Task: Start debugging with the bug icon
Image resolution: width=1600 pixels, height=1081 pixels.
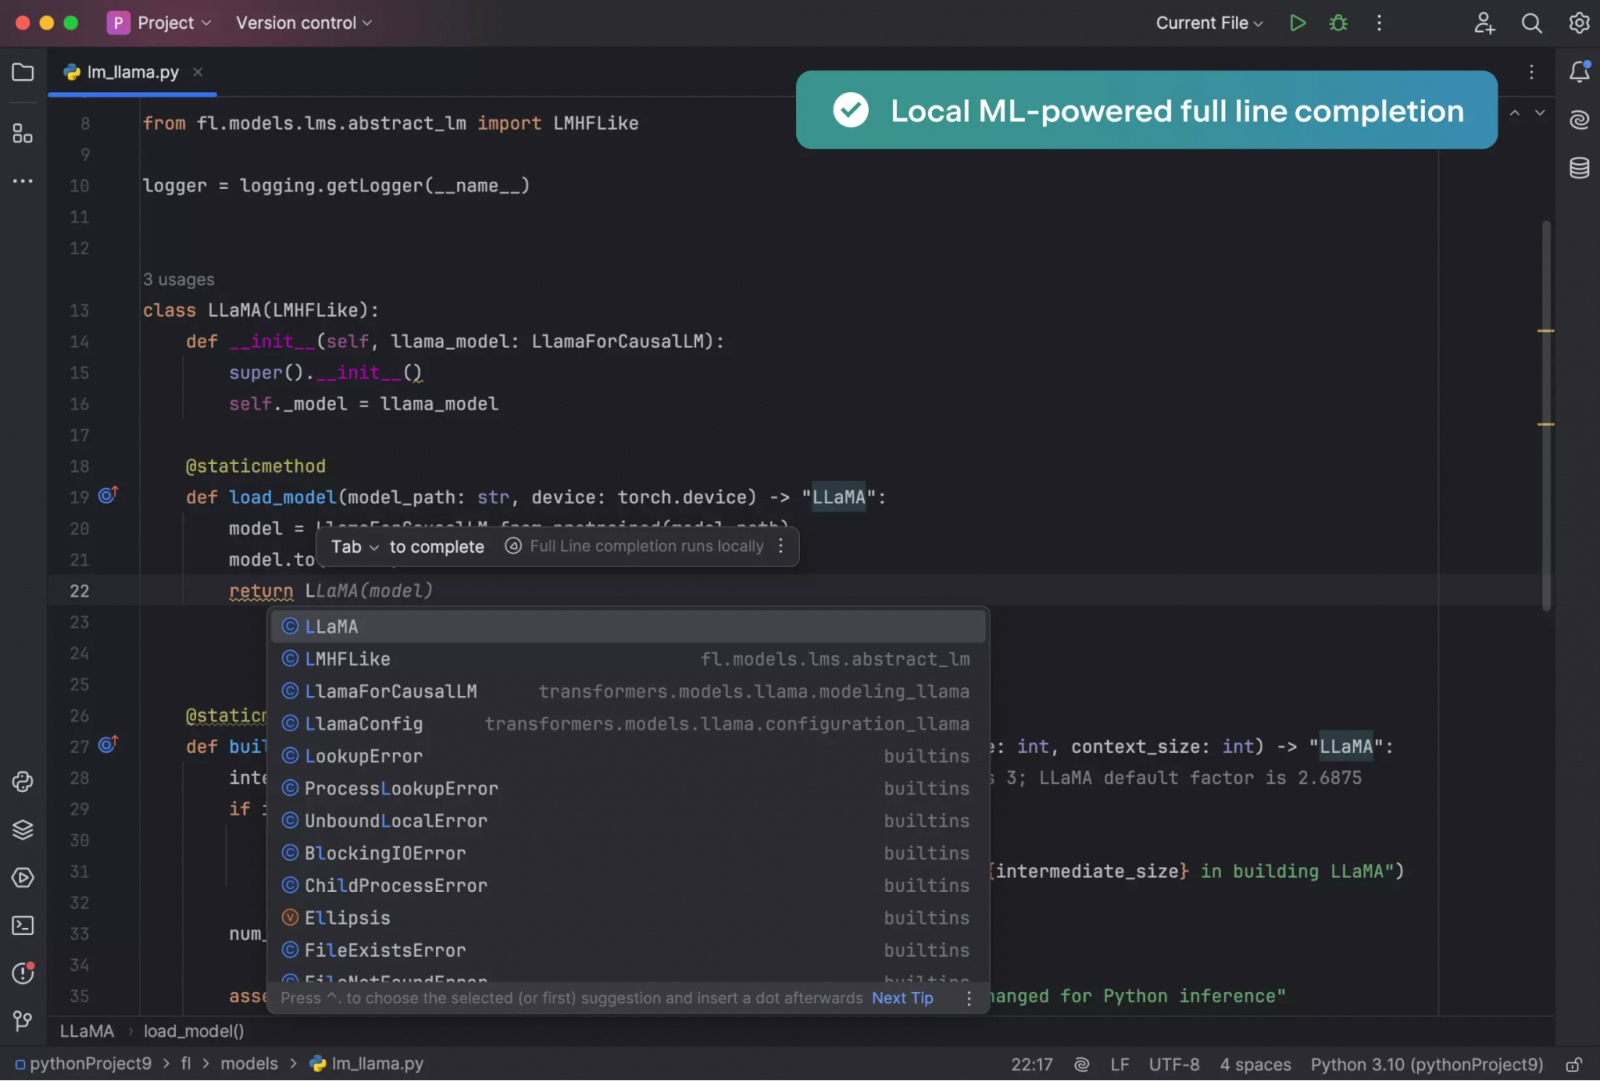Action: pyautogui.click(x=1338, y=22)
